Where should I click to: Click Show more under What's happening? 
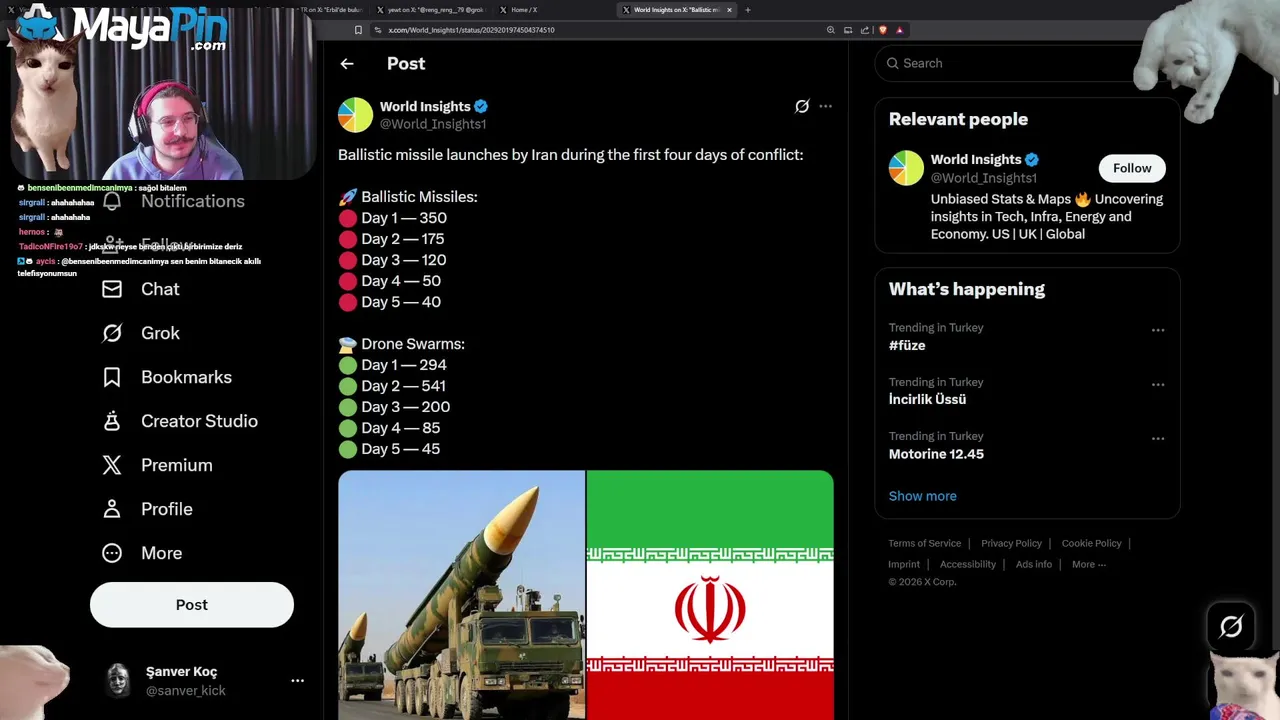coord(922,496)
